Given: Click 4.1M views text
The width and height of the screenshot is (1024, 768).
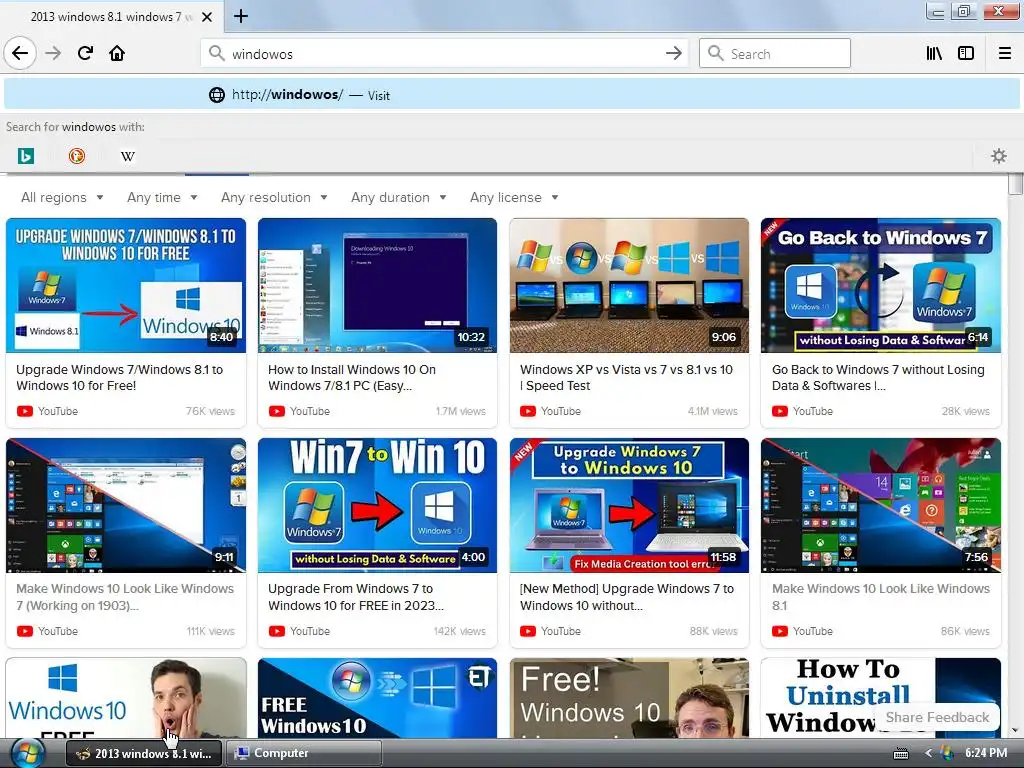Looking at the screenshot, I should [x=712, y=411].
